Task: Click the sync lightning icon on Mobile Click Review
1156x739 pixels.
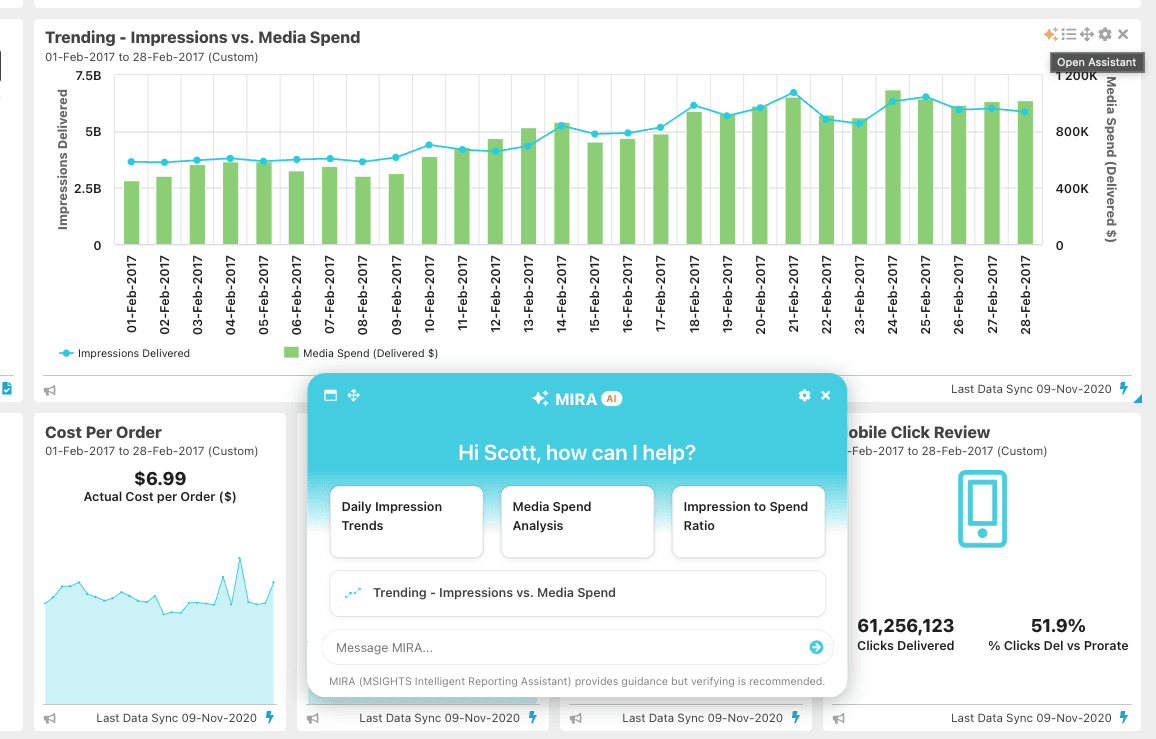Action: click(x=1124, y=717)
